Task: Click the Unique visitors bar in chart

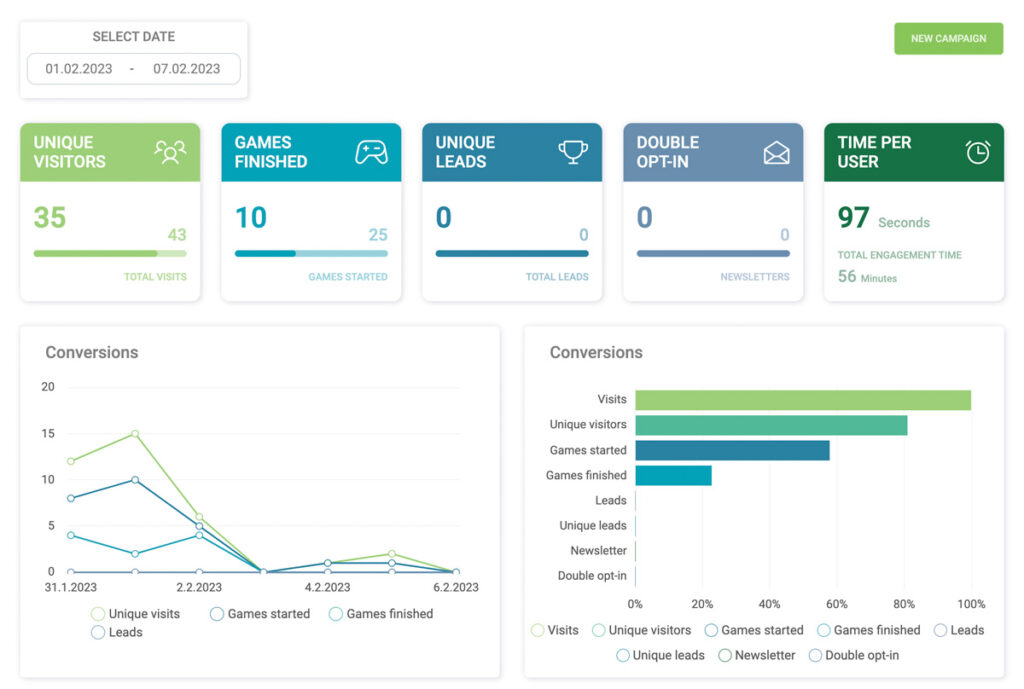Action: 771,425
